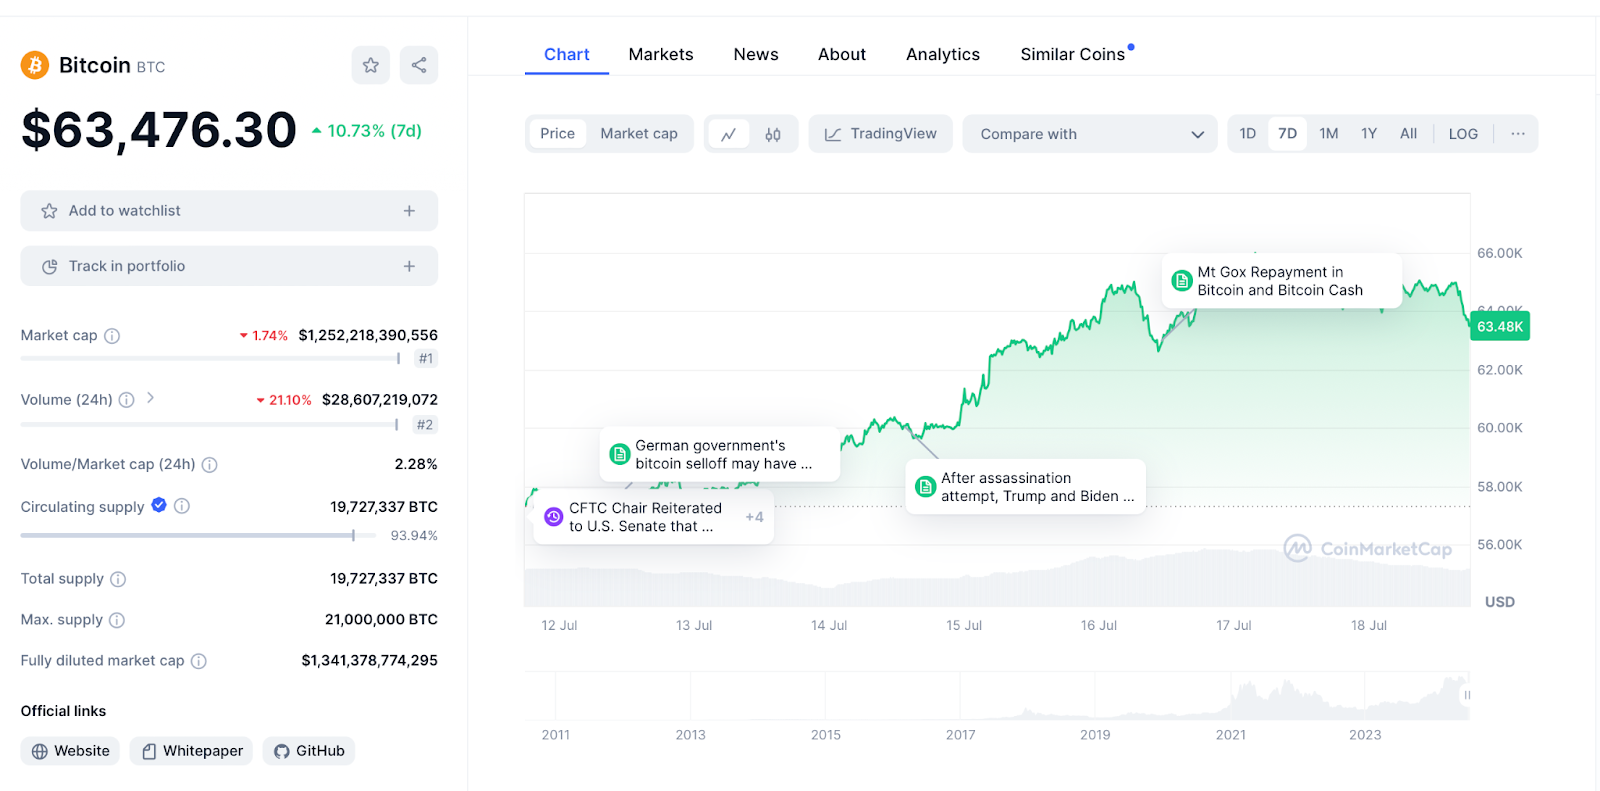Open the GitHub official link
The width and height of the screenshot is (1600, 791).
[x=309, y=751]
